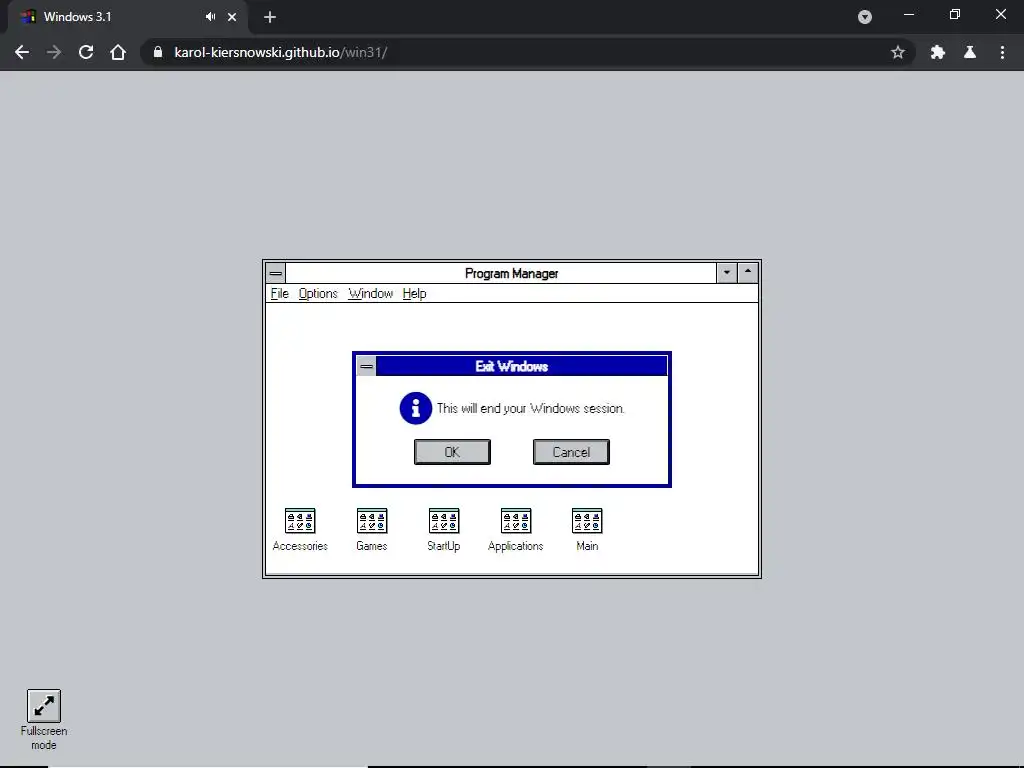The height and width of the screenshot is (768, 1024).
Task: Open the File menu
Action: click(280, 293)
